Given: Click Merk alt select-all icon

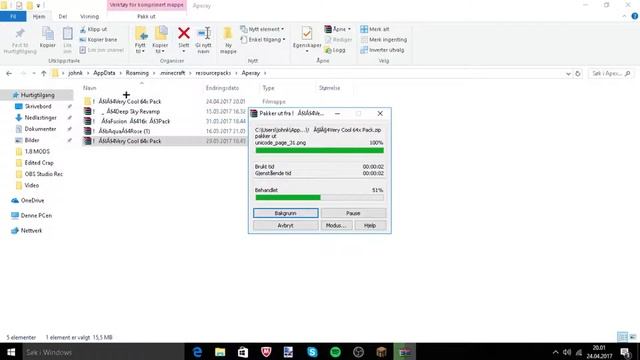Looking at the screenshot, I should click(364, 29).
